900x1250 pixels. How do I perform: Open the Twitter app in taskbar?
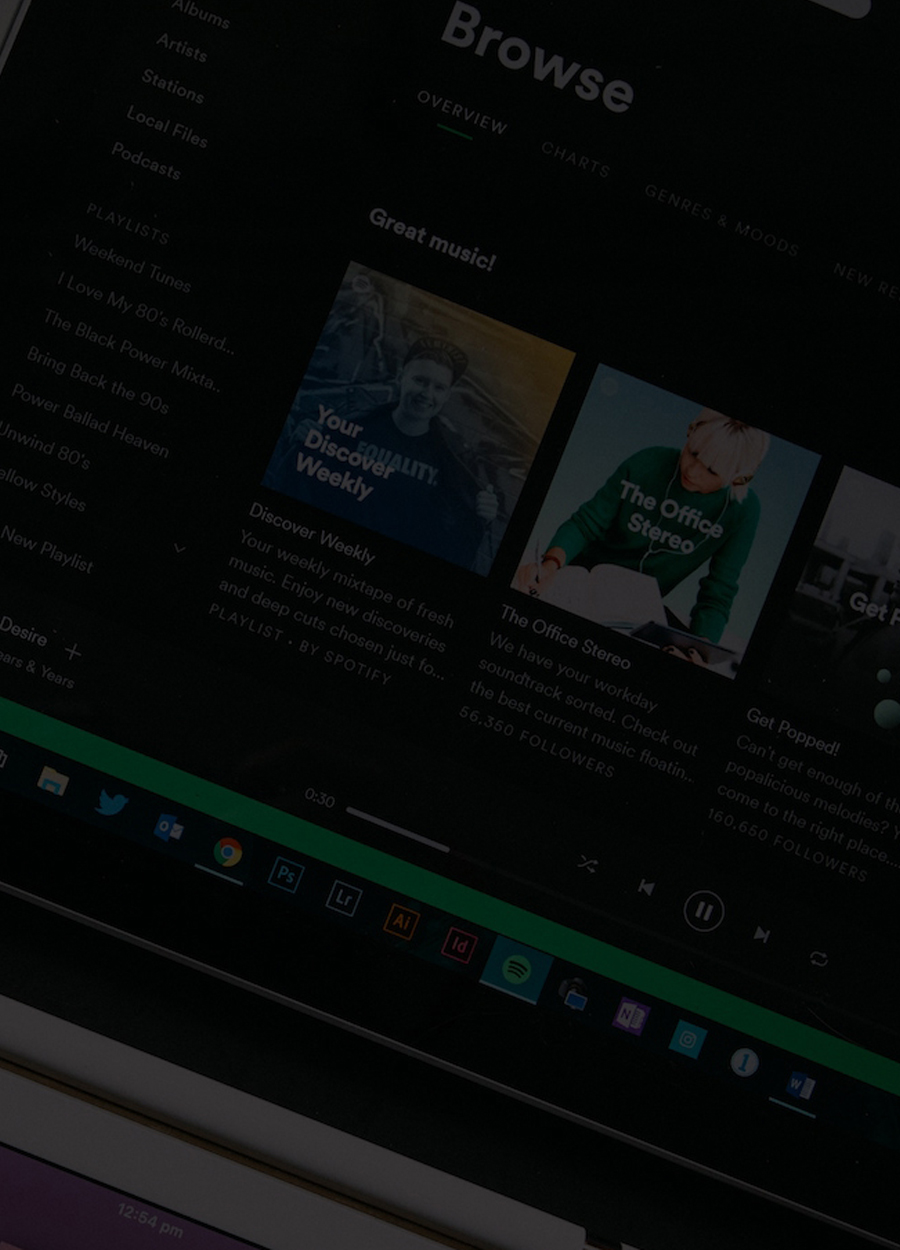point(111,803)
